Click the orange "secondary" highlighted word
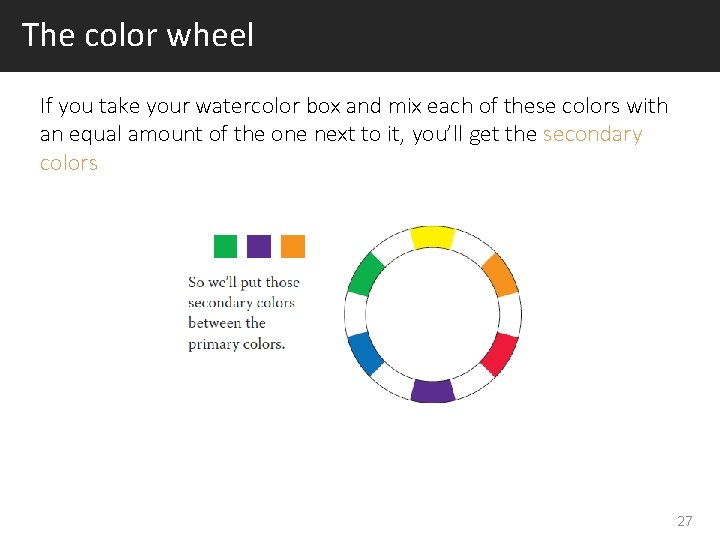 592,134
